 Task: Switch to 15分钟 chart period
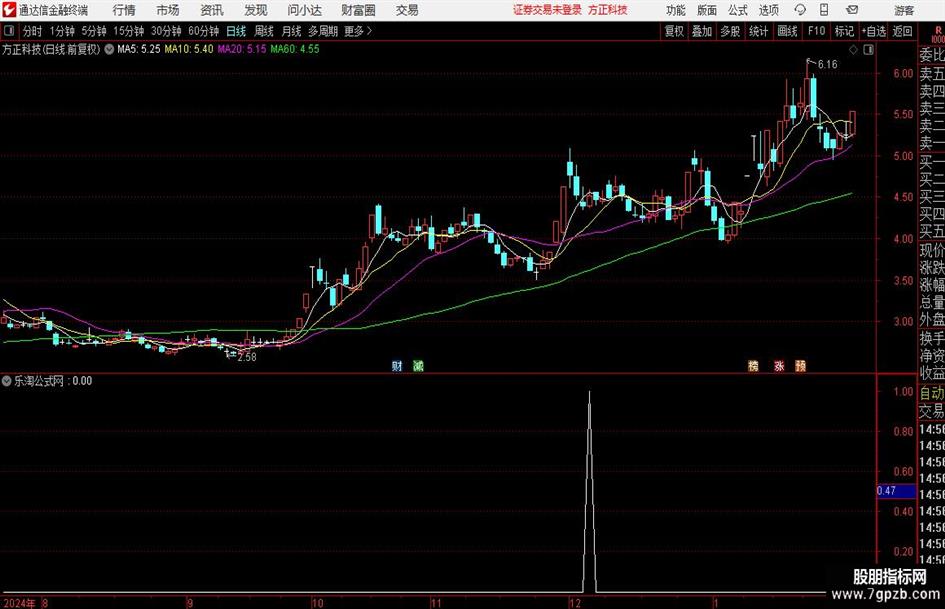coord(129,31)
